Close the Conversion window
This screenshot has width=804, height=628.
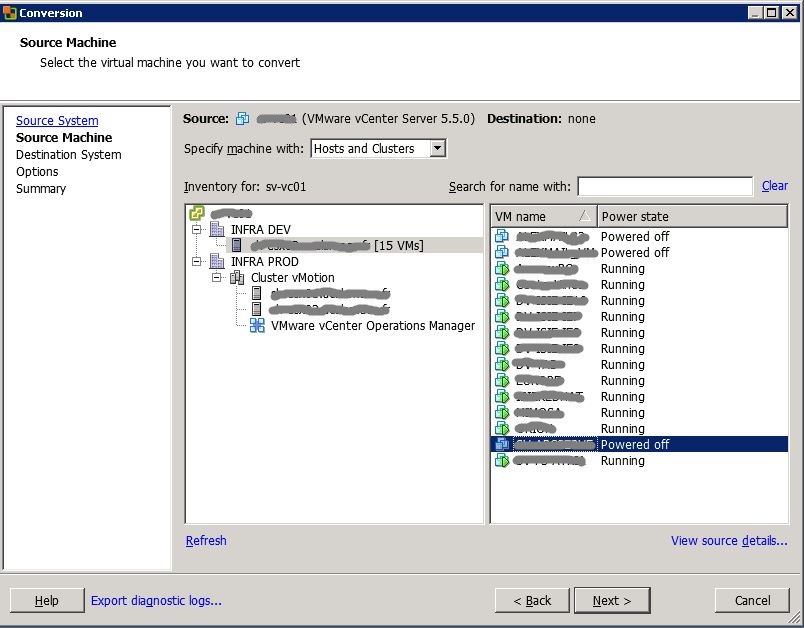790,13
